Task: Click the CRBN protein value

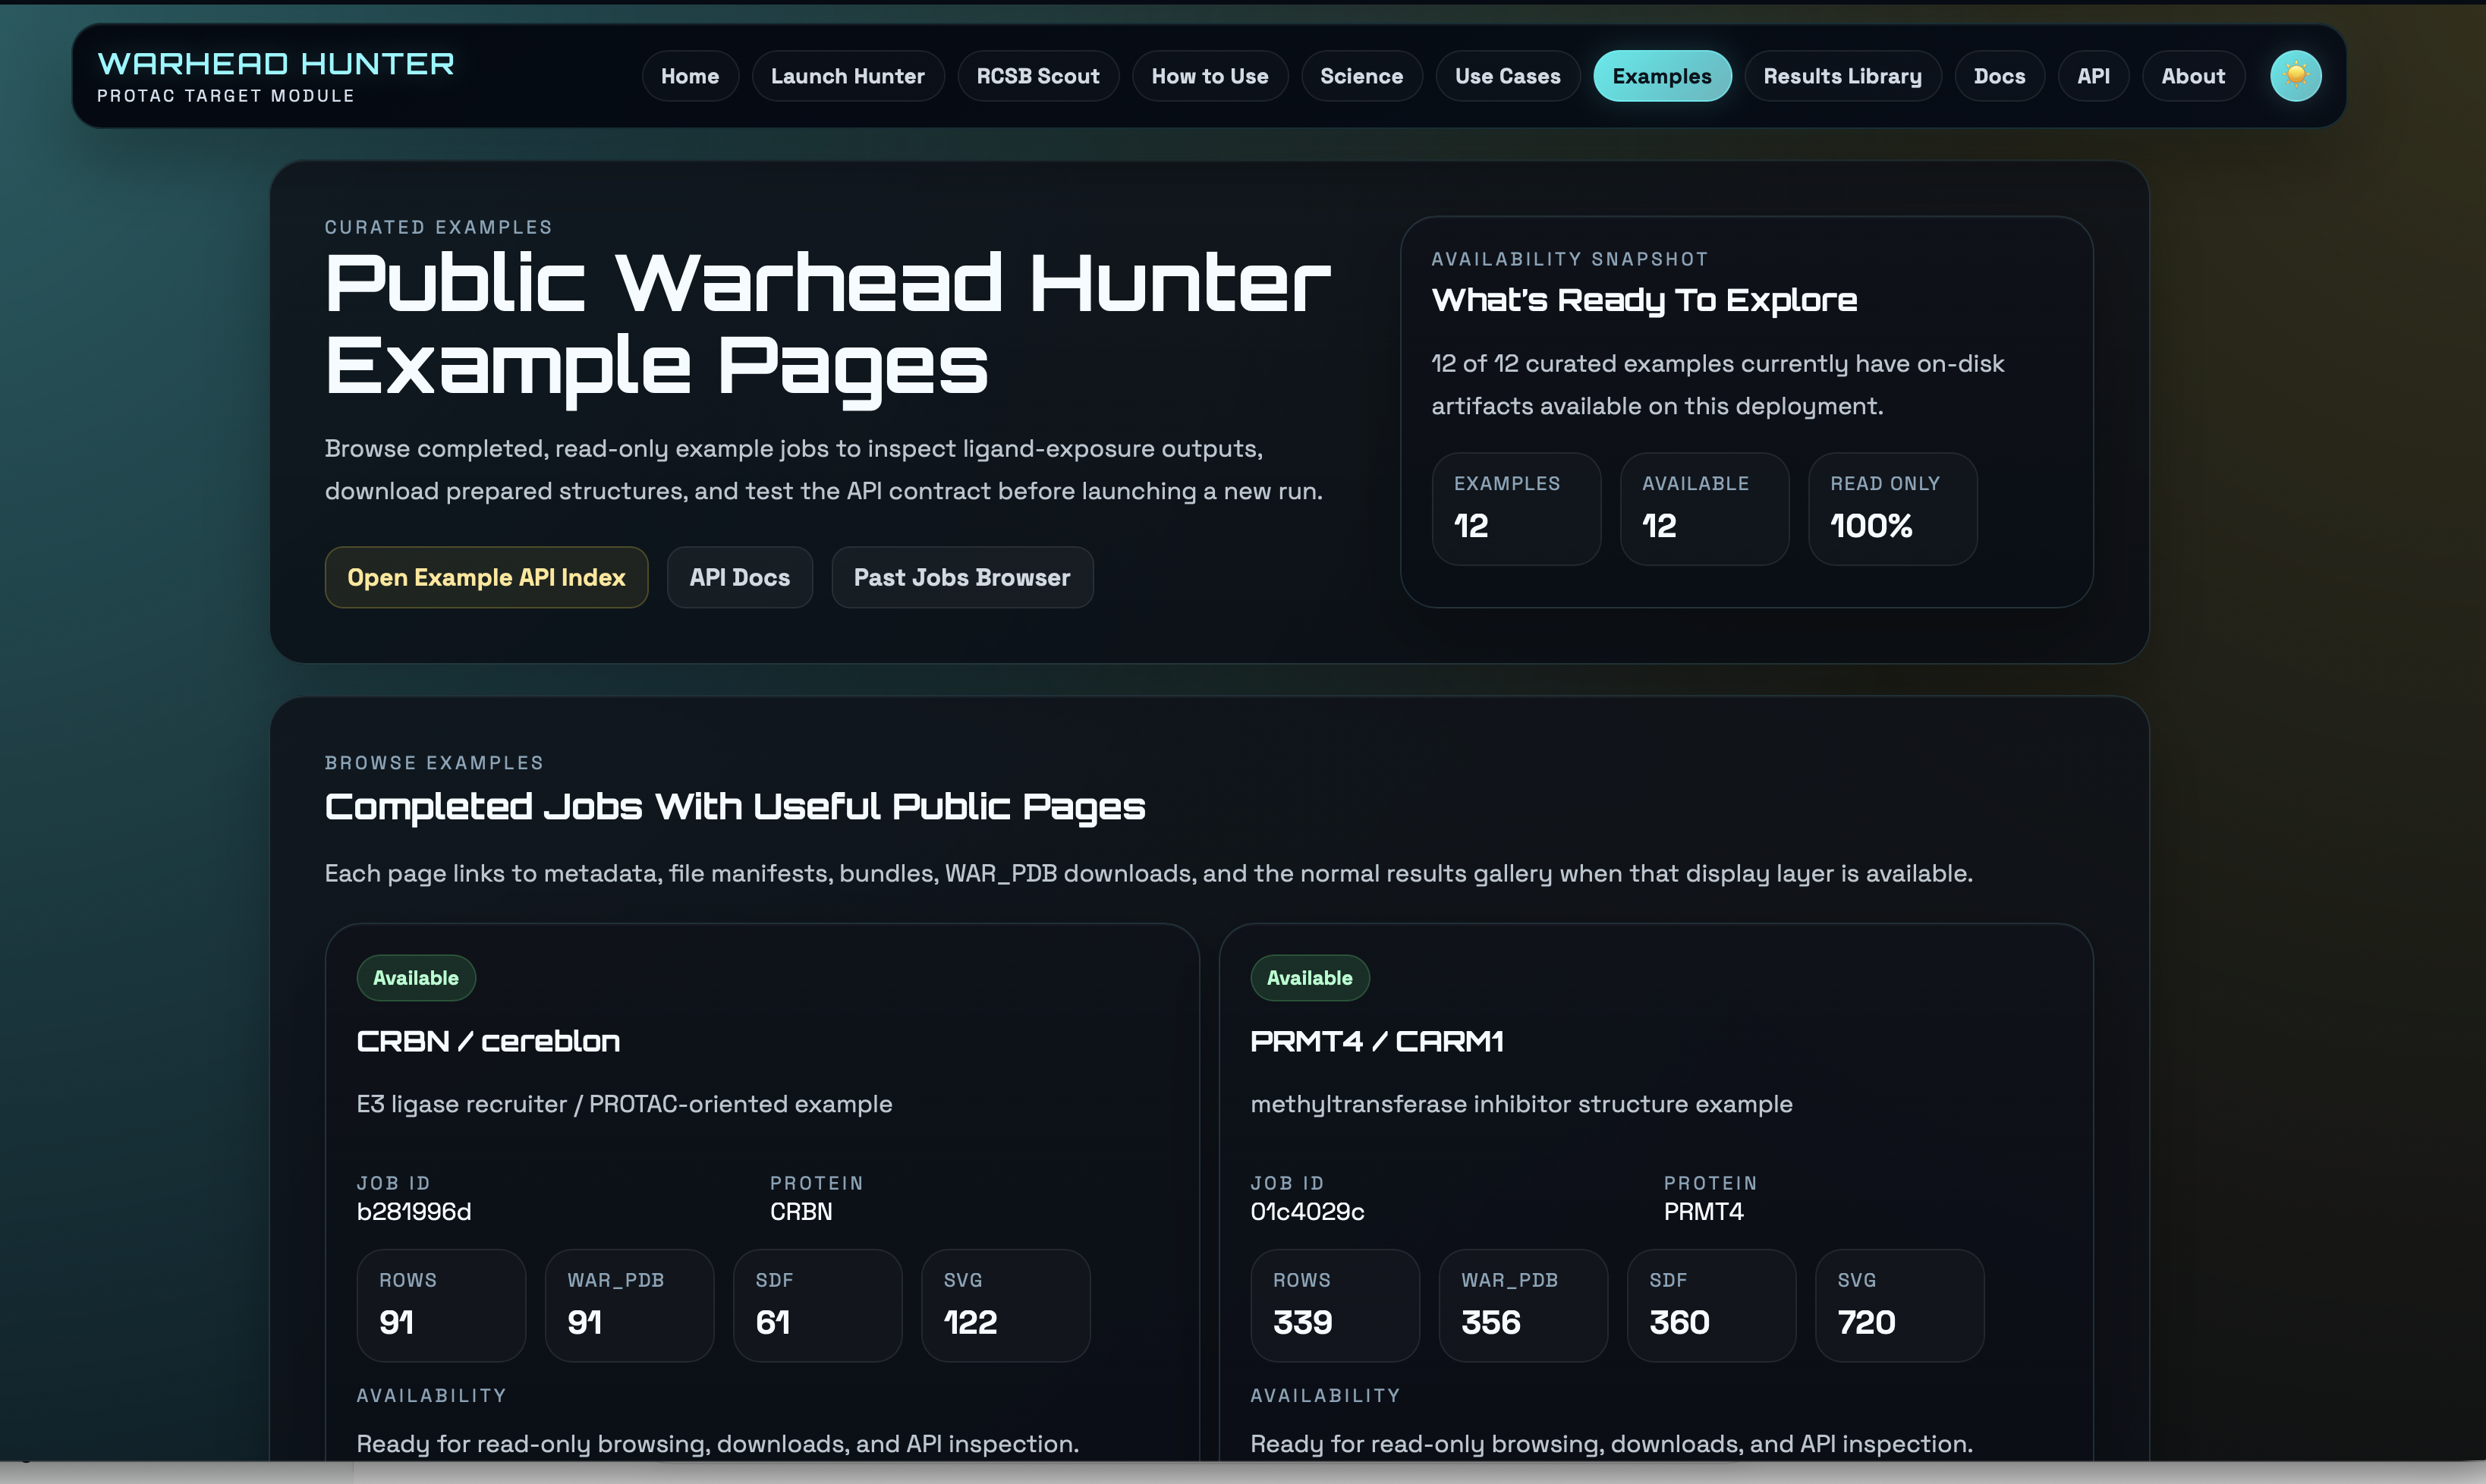Action: click(x=801, y=1212)
